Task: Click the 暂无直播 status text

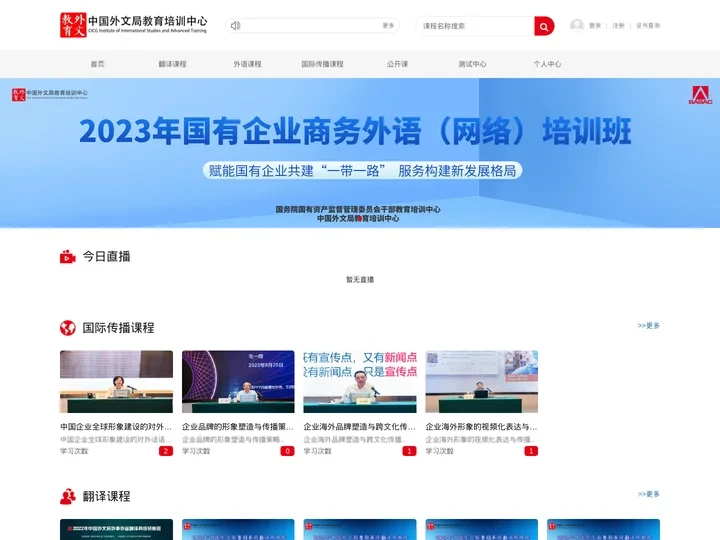Action: tap(360, 279)
